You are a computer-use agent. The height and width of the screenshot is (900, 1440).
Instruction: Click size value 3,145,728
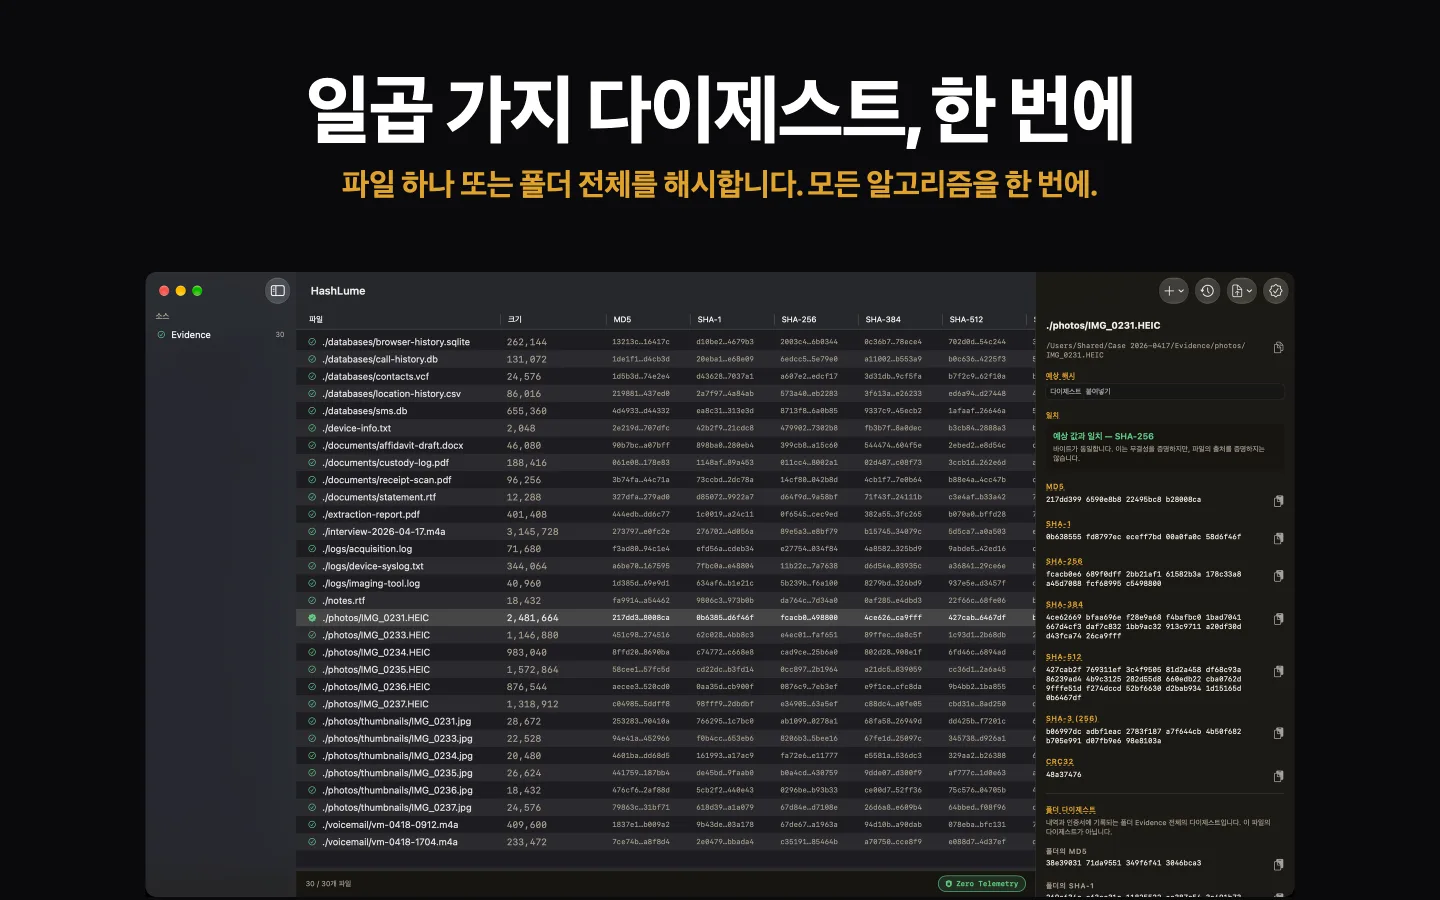(x=533, y=532)
